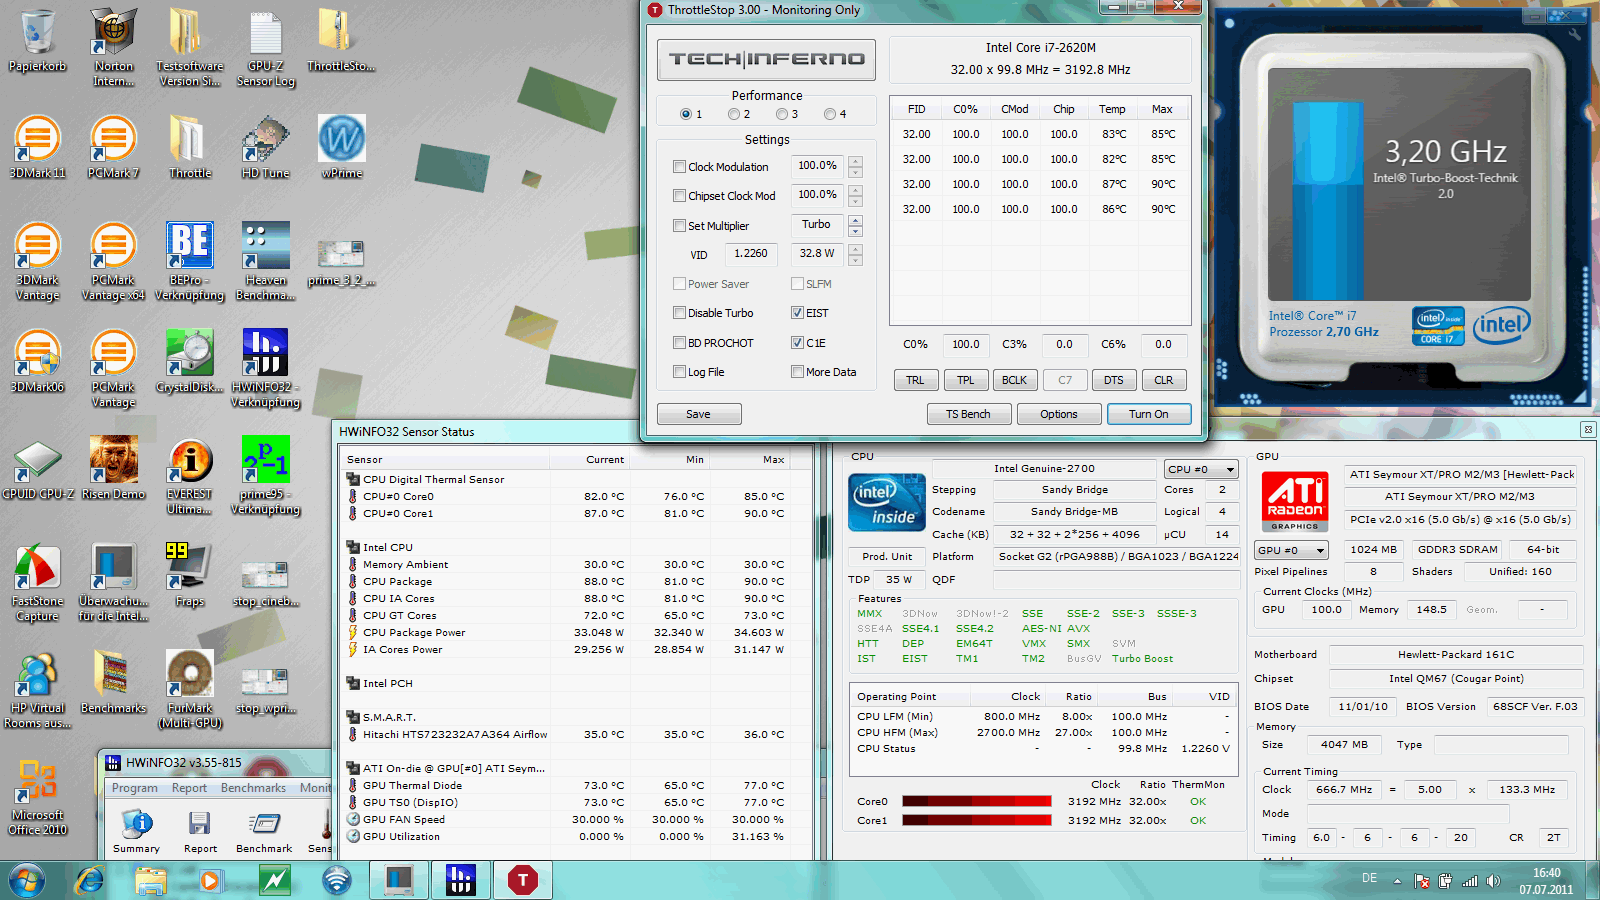Click the Turn On button
The image size is (1600, 900).
pyautogui.click(x=1149, y=414)
